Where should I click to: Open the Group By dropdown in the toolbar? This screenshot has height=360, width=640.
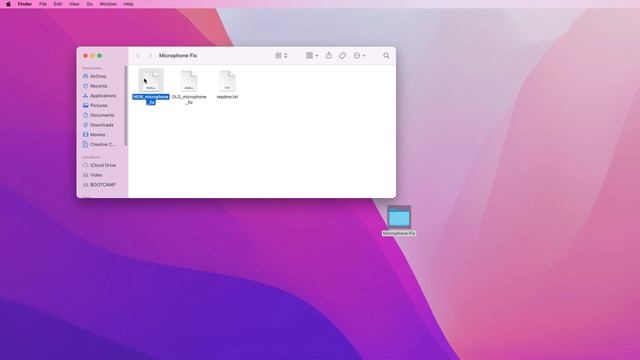(312, 56)
